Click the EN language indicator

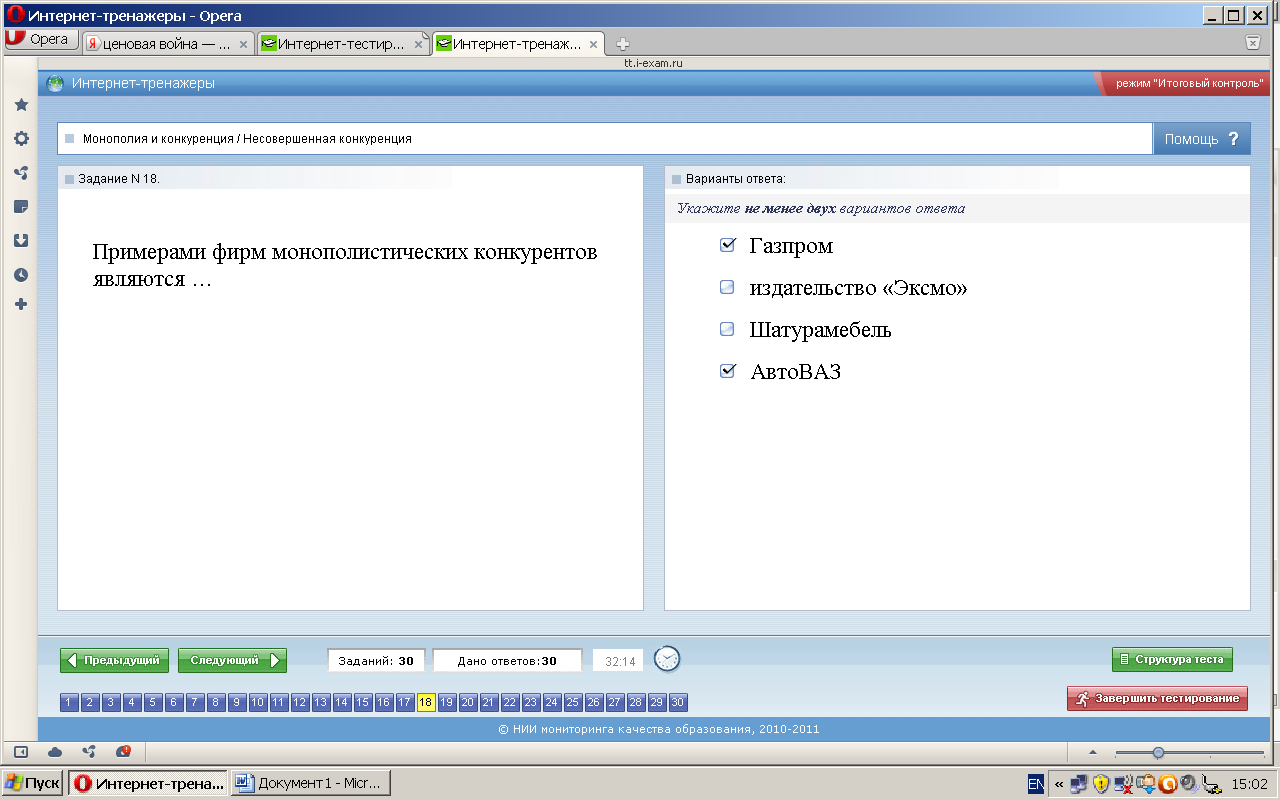coord(1036,784)
